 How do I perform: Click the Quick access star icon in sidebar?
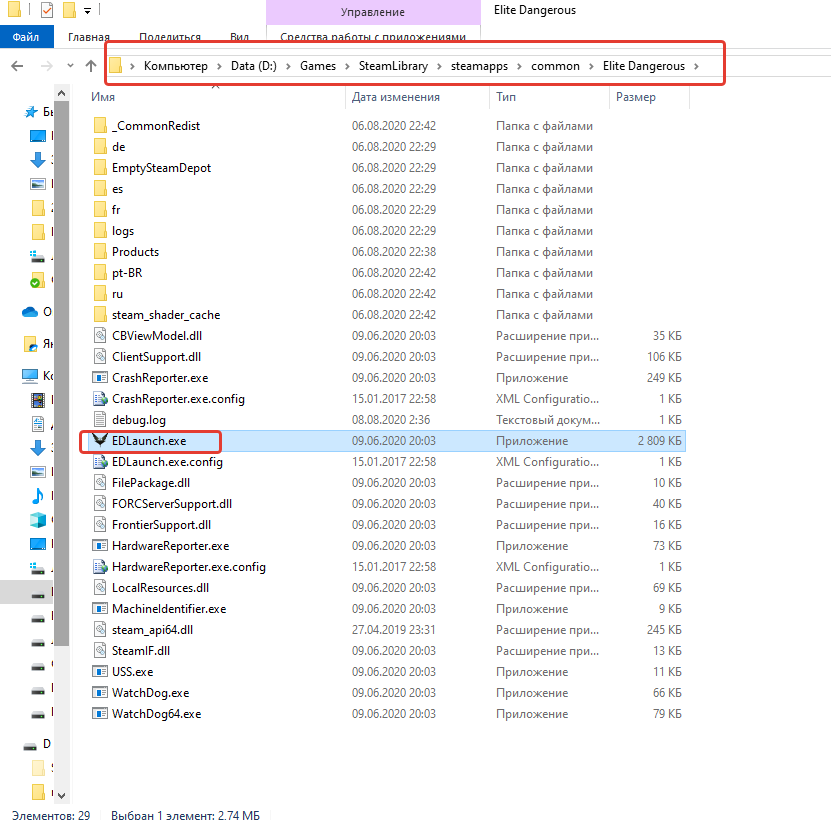[x=31, y=112]
